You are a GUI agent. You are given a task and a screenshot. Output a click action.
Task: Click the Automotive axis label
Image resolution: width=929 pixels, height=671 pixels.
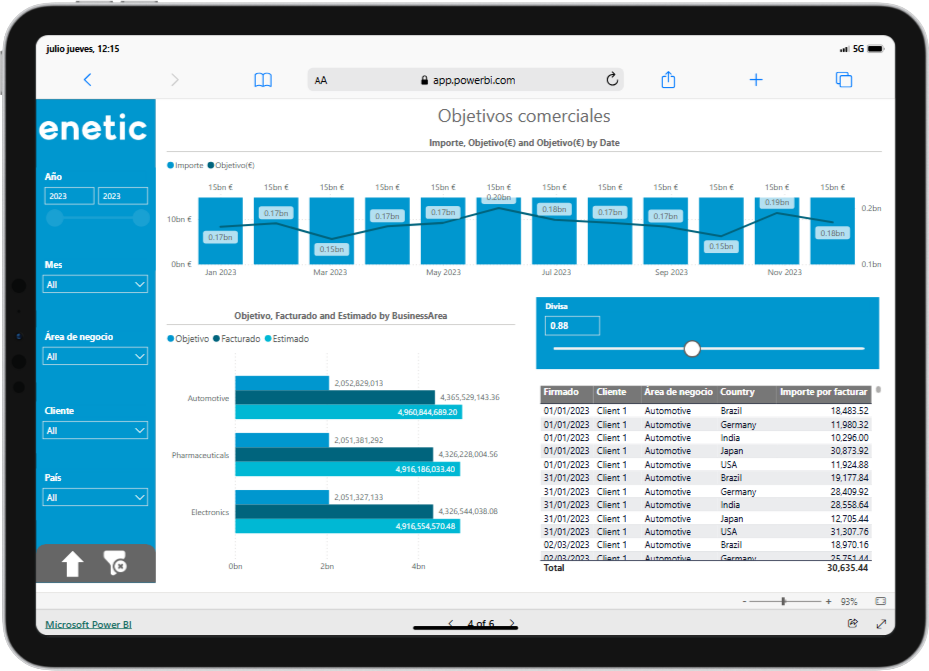[x=208, y=399]
